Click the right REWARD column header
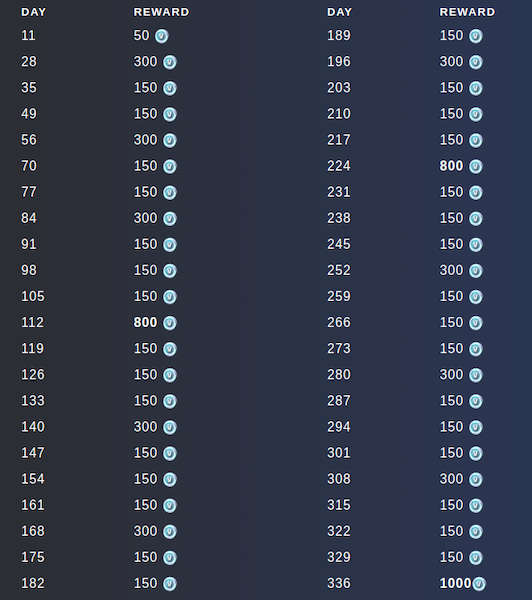Image resolution: width=532 pixels, height=600 pixels. [467, 12]
